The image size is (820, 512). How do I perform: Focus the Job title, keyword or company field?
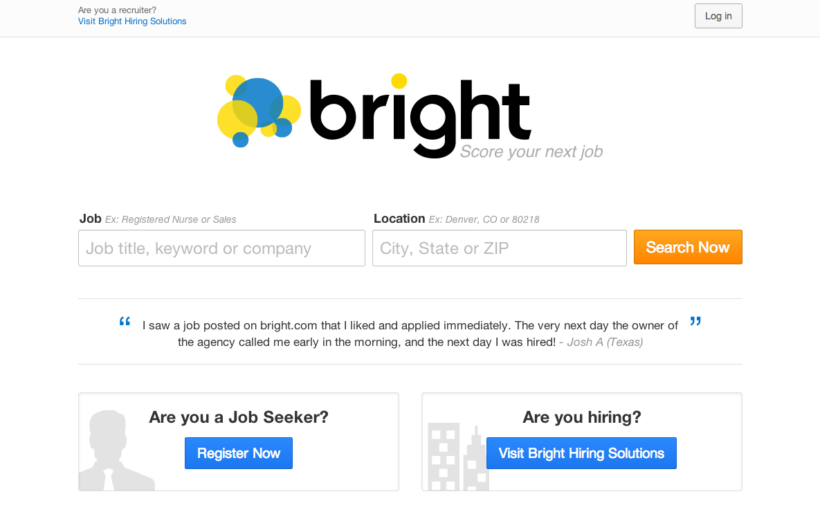[x=221, y=248]
